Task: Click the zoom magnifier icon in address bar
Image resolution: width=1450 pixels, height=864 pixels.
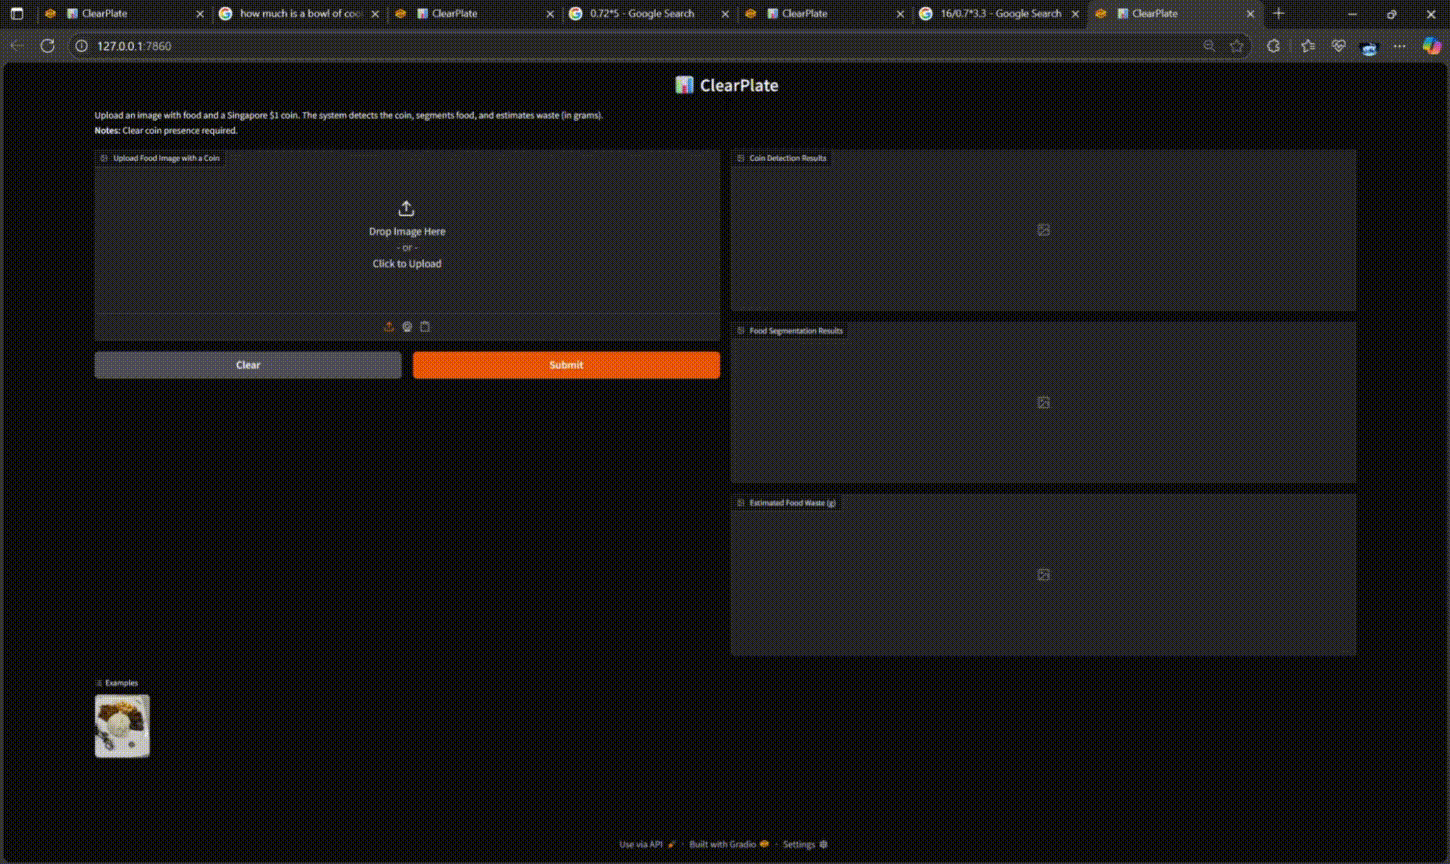Action: 1209,46
